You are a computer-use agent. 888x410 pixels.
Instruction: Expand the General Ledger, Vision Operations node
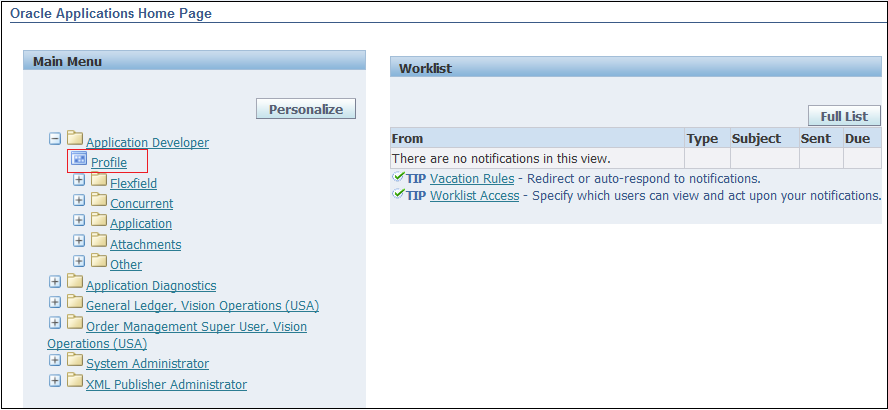[54, 301]
